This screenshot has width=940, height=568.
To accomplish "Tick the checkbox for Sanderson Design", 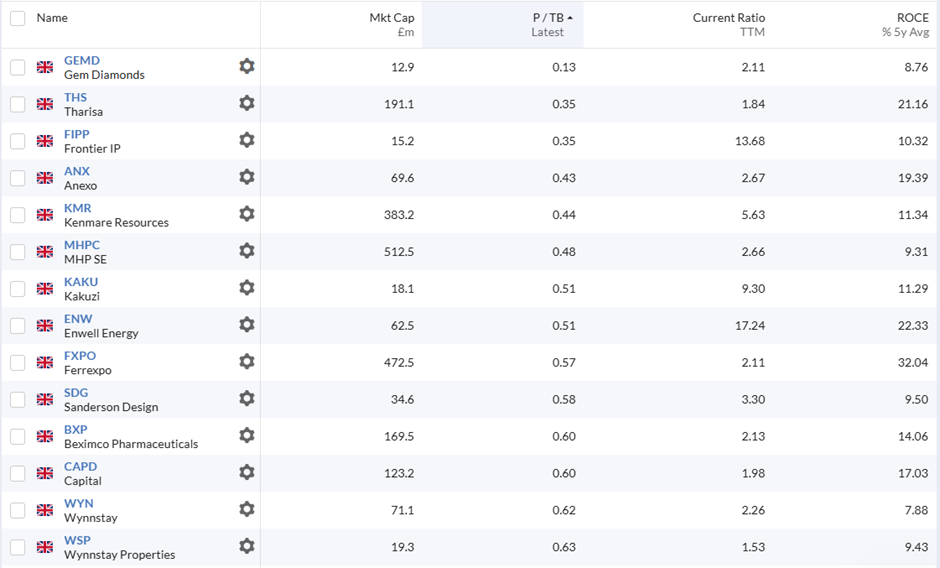I will pos(18,399).
